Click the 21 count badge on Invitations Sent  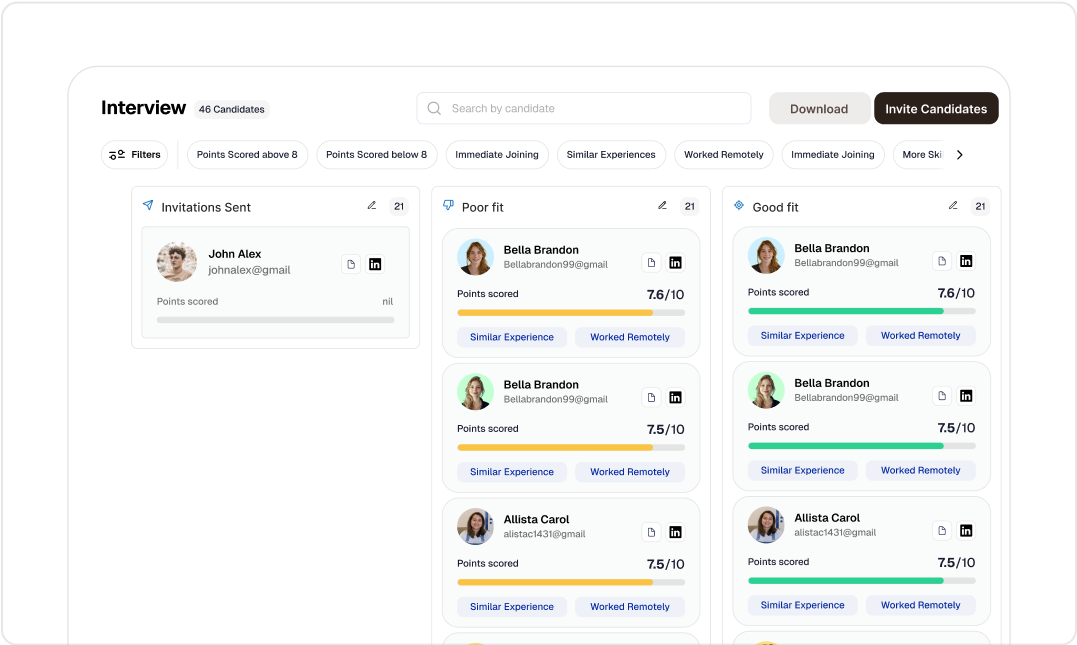[399, 206]
